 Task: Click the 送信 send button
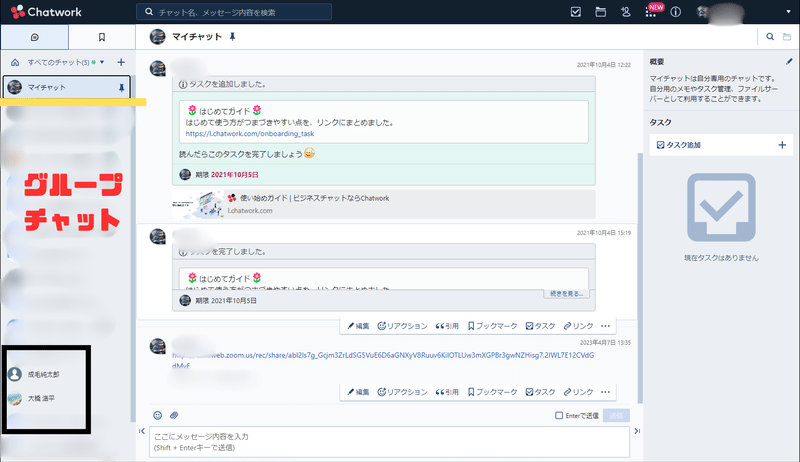coord(616,416)
